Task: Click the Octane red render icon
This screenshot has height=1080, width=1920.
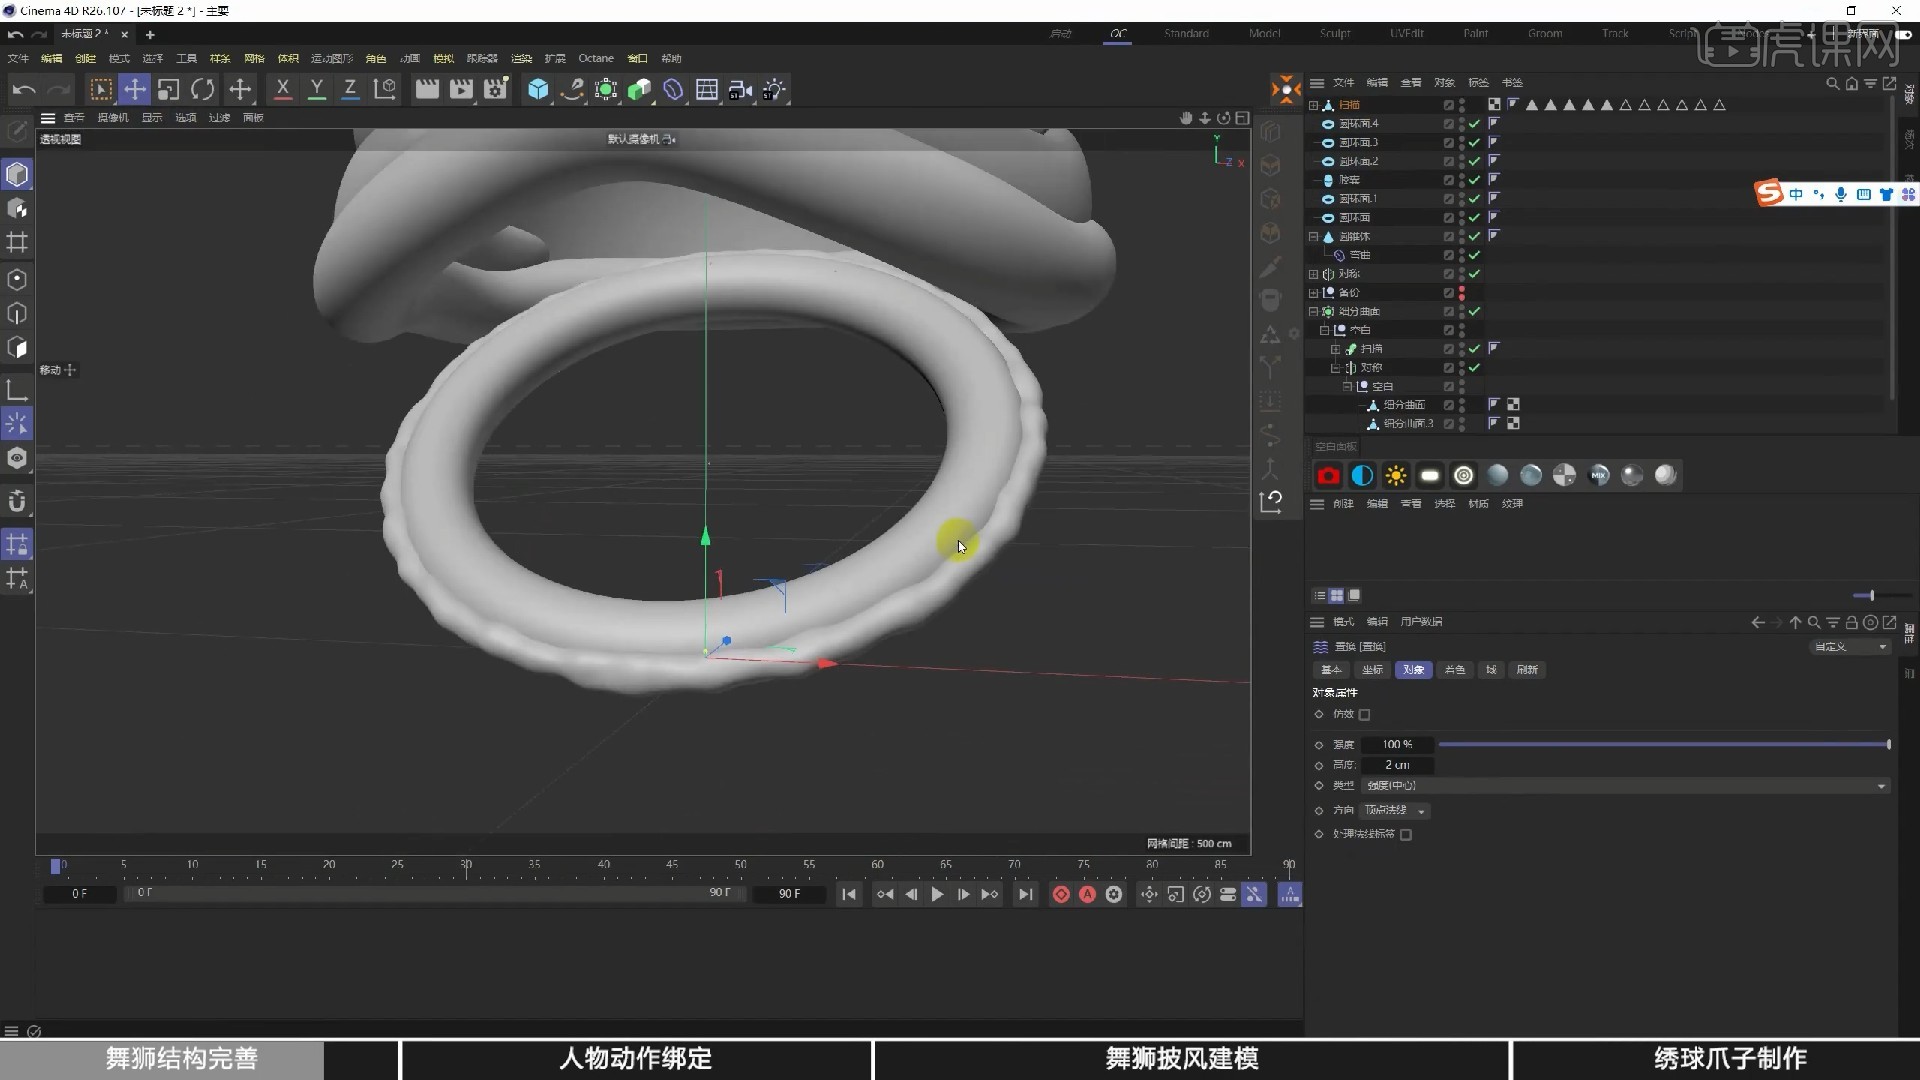Action: [x=1328, y=476]
